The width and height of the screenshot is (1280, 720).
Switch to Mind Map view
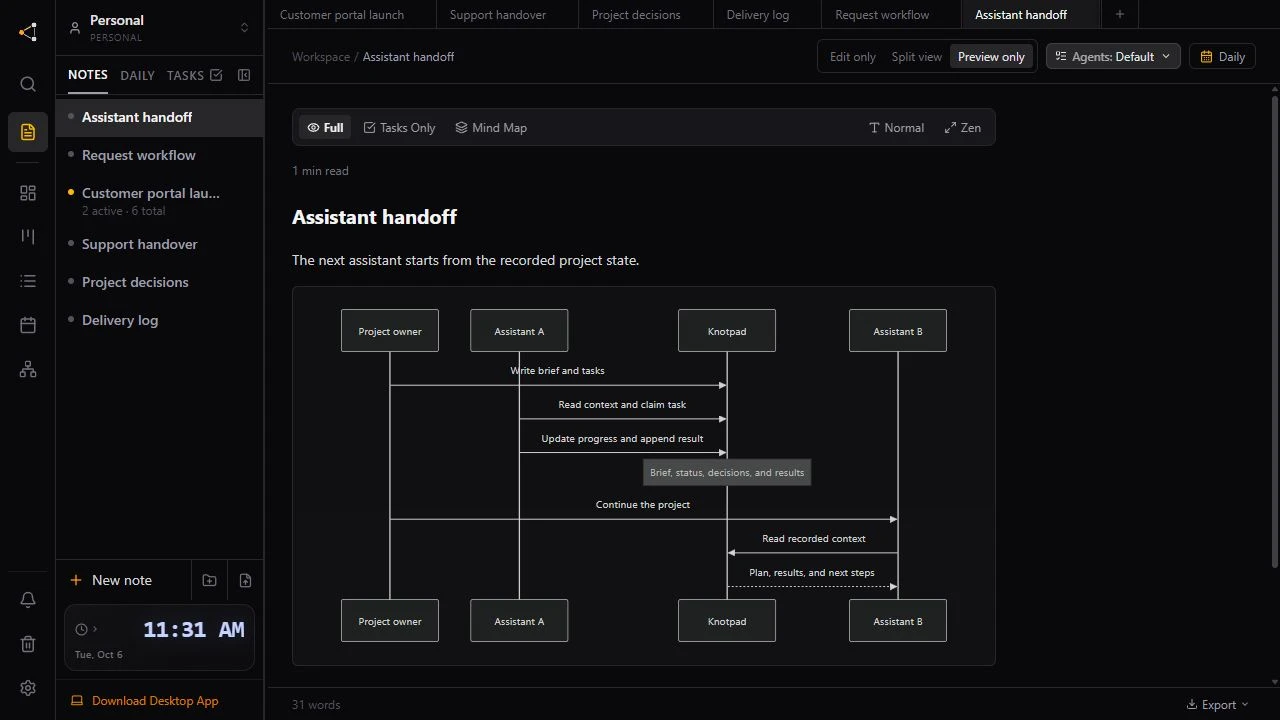click(491, 128)
